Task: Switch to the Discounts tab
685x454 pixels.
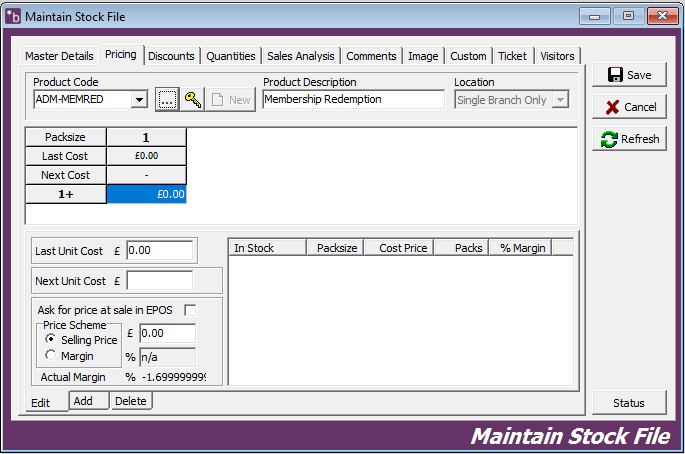Action: tap(171, 56)
